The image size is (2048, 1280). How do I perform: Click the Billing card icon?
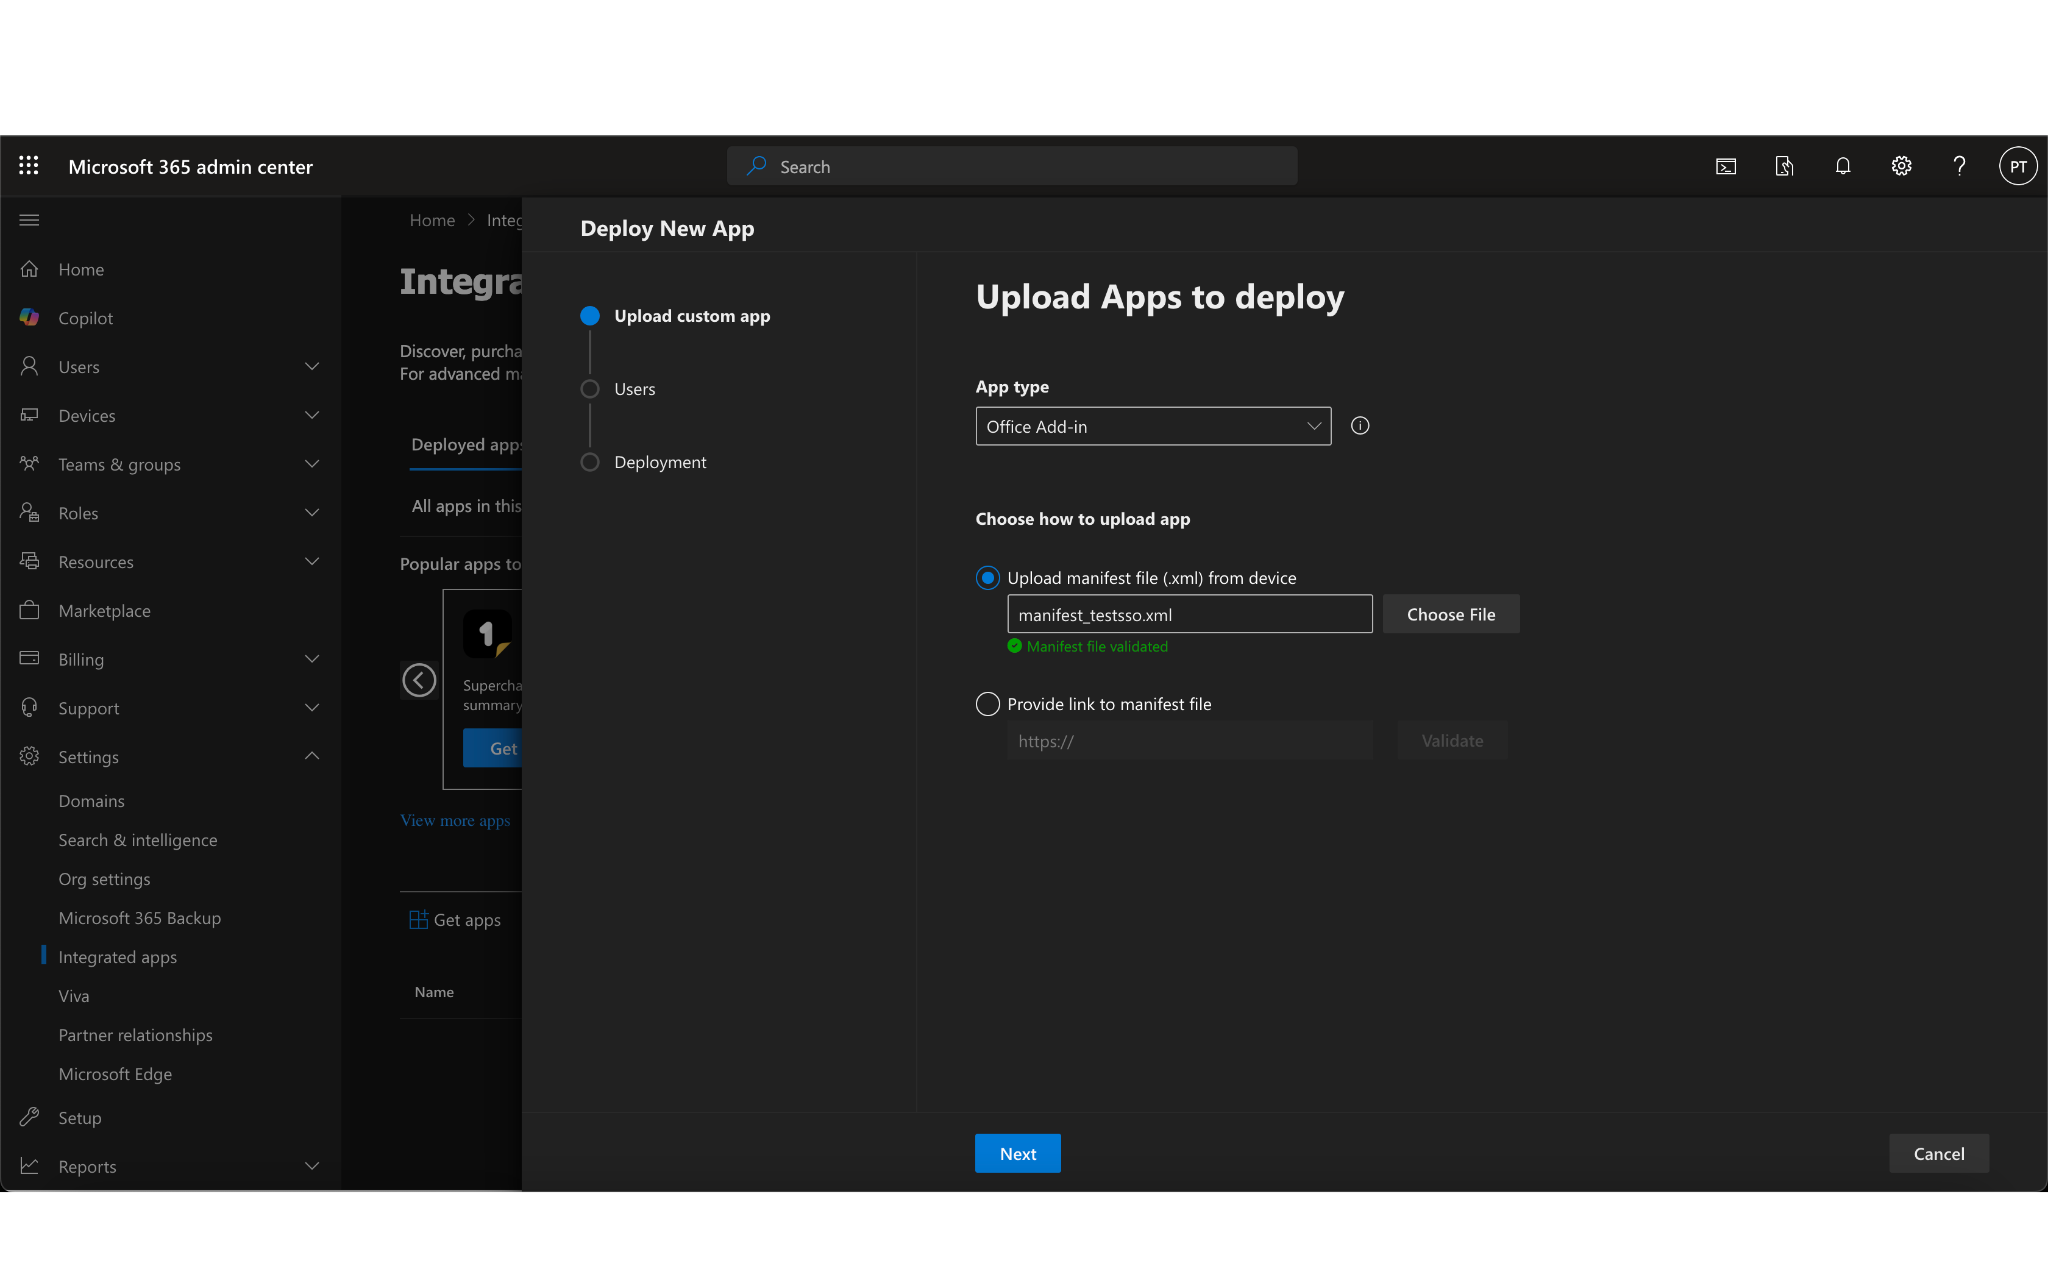pyautogui.click(x=30, y=659)
